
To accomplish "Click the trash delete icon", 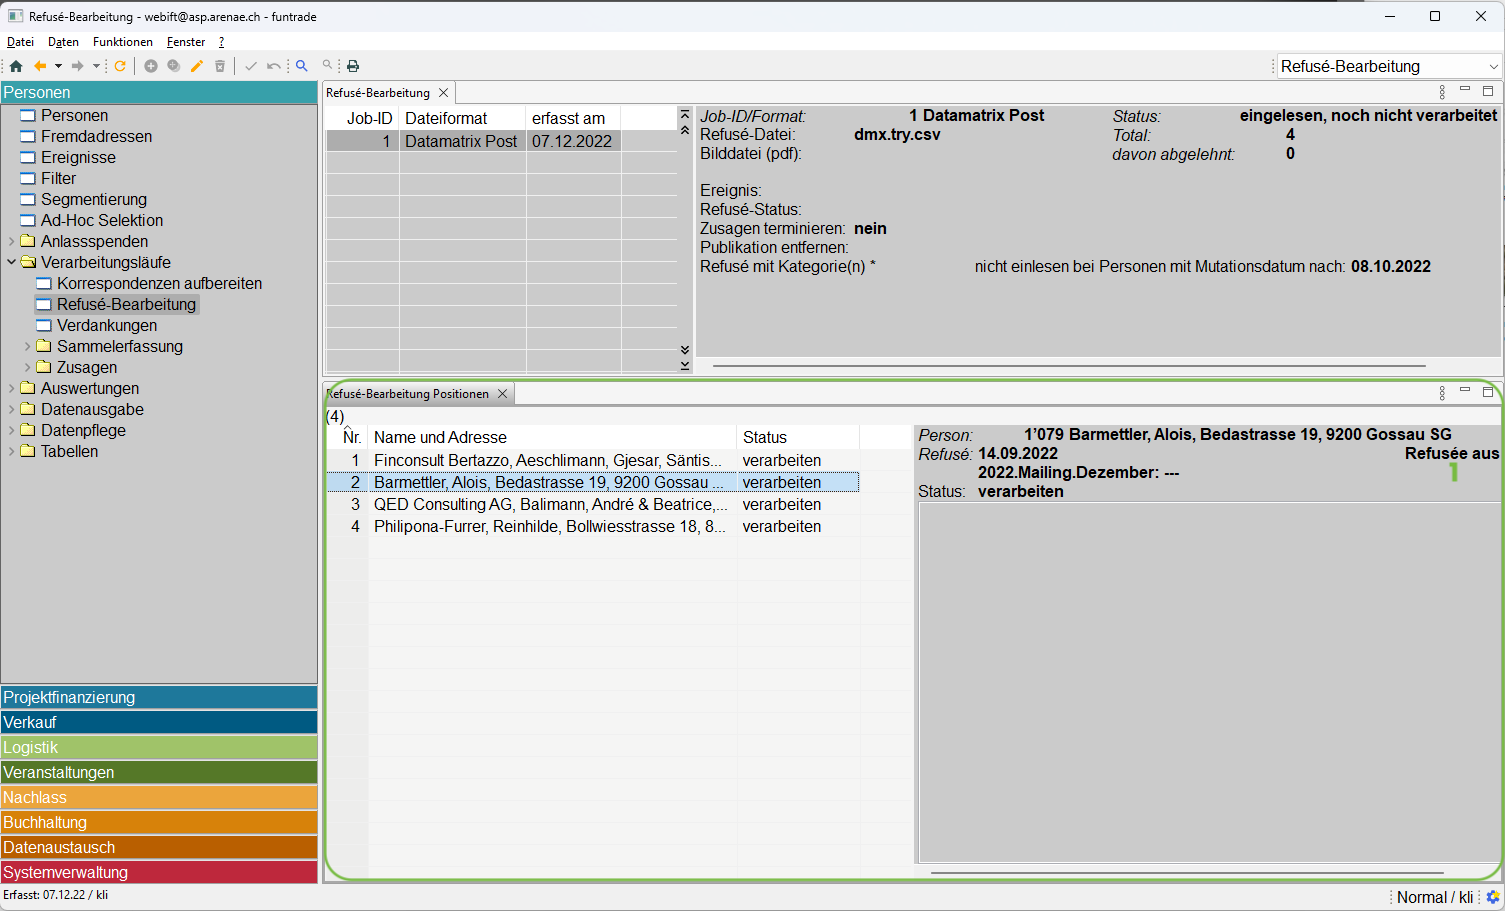I will coord(220,66).
